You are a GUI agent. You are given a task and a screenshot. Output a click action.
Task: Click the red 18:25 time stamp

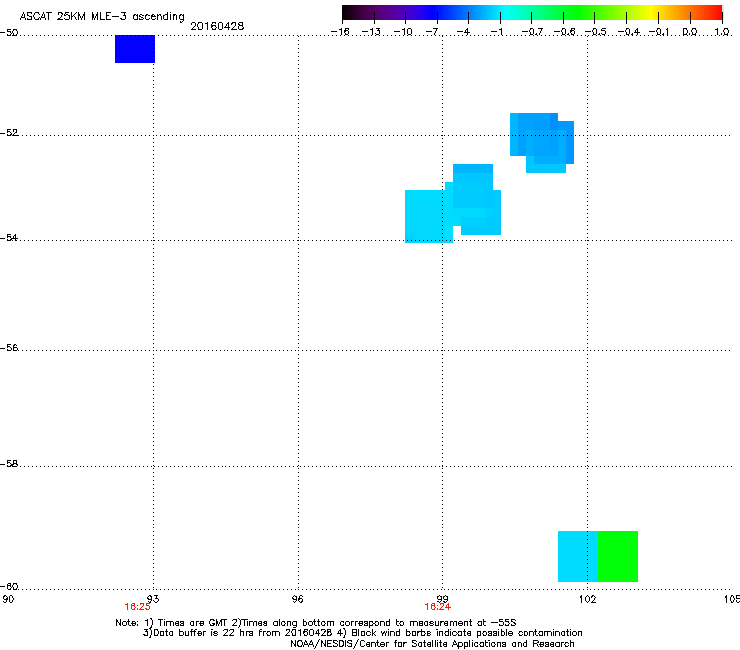coord(137,607)
